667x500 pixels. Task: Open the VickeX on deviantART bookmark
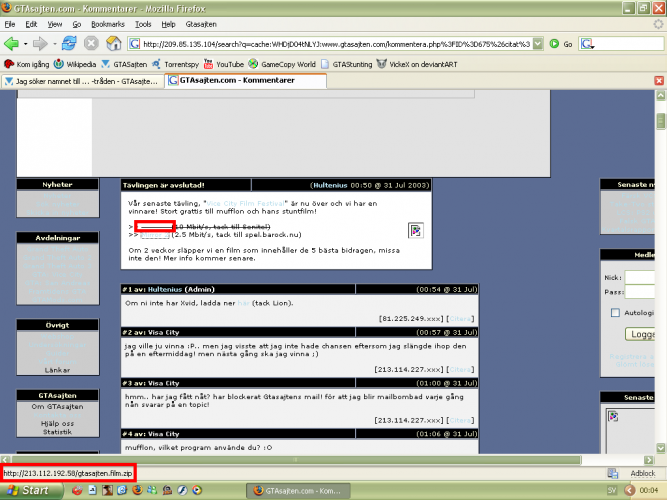click(417, 64)
